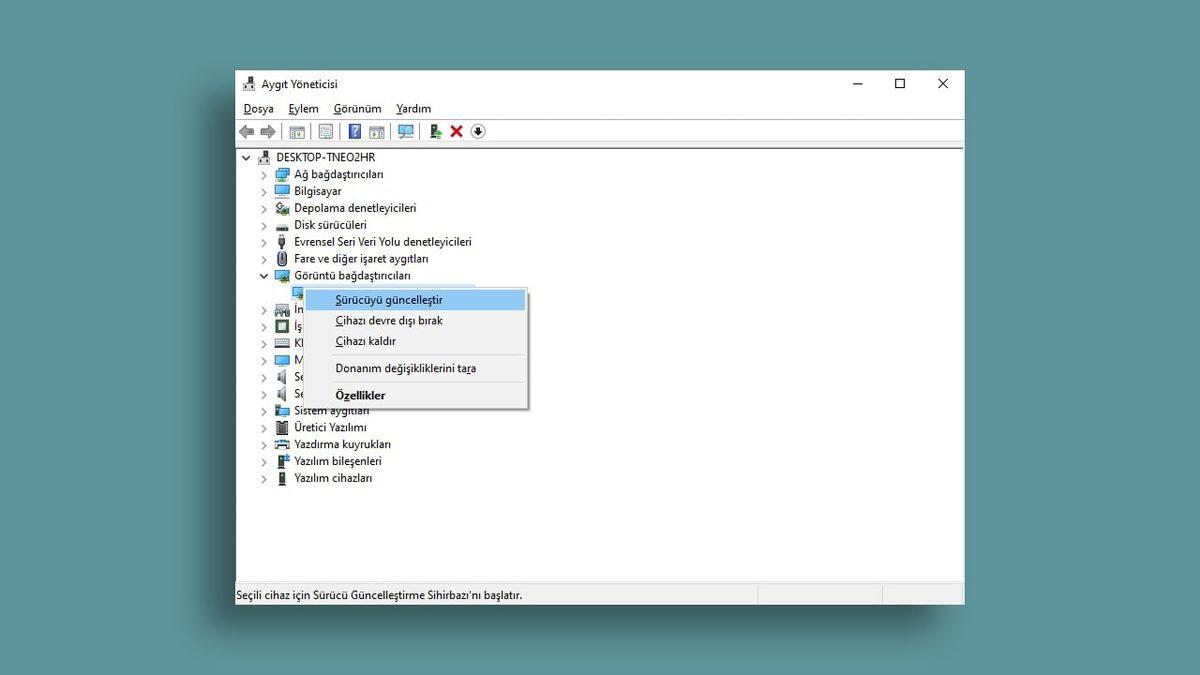Open Help via the blue question mark icon
This screenshot has width=1200, height=675.
[x=354, y=131]
